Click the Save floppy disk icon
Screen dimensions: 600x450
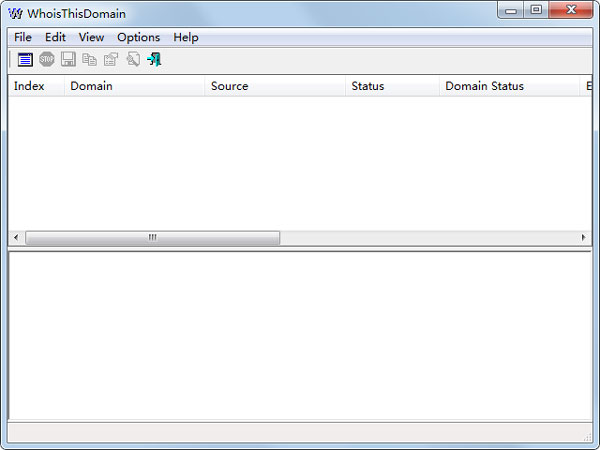coord(68,59)
